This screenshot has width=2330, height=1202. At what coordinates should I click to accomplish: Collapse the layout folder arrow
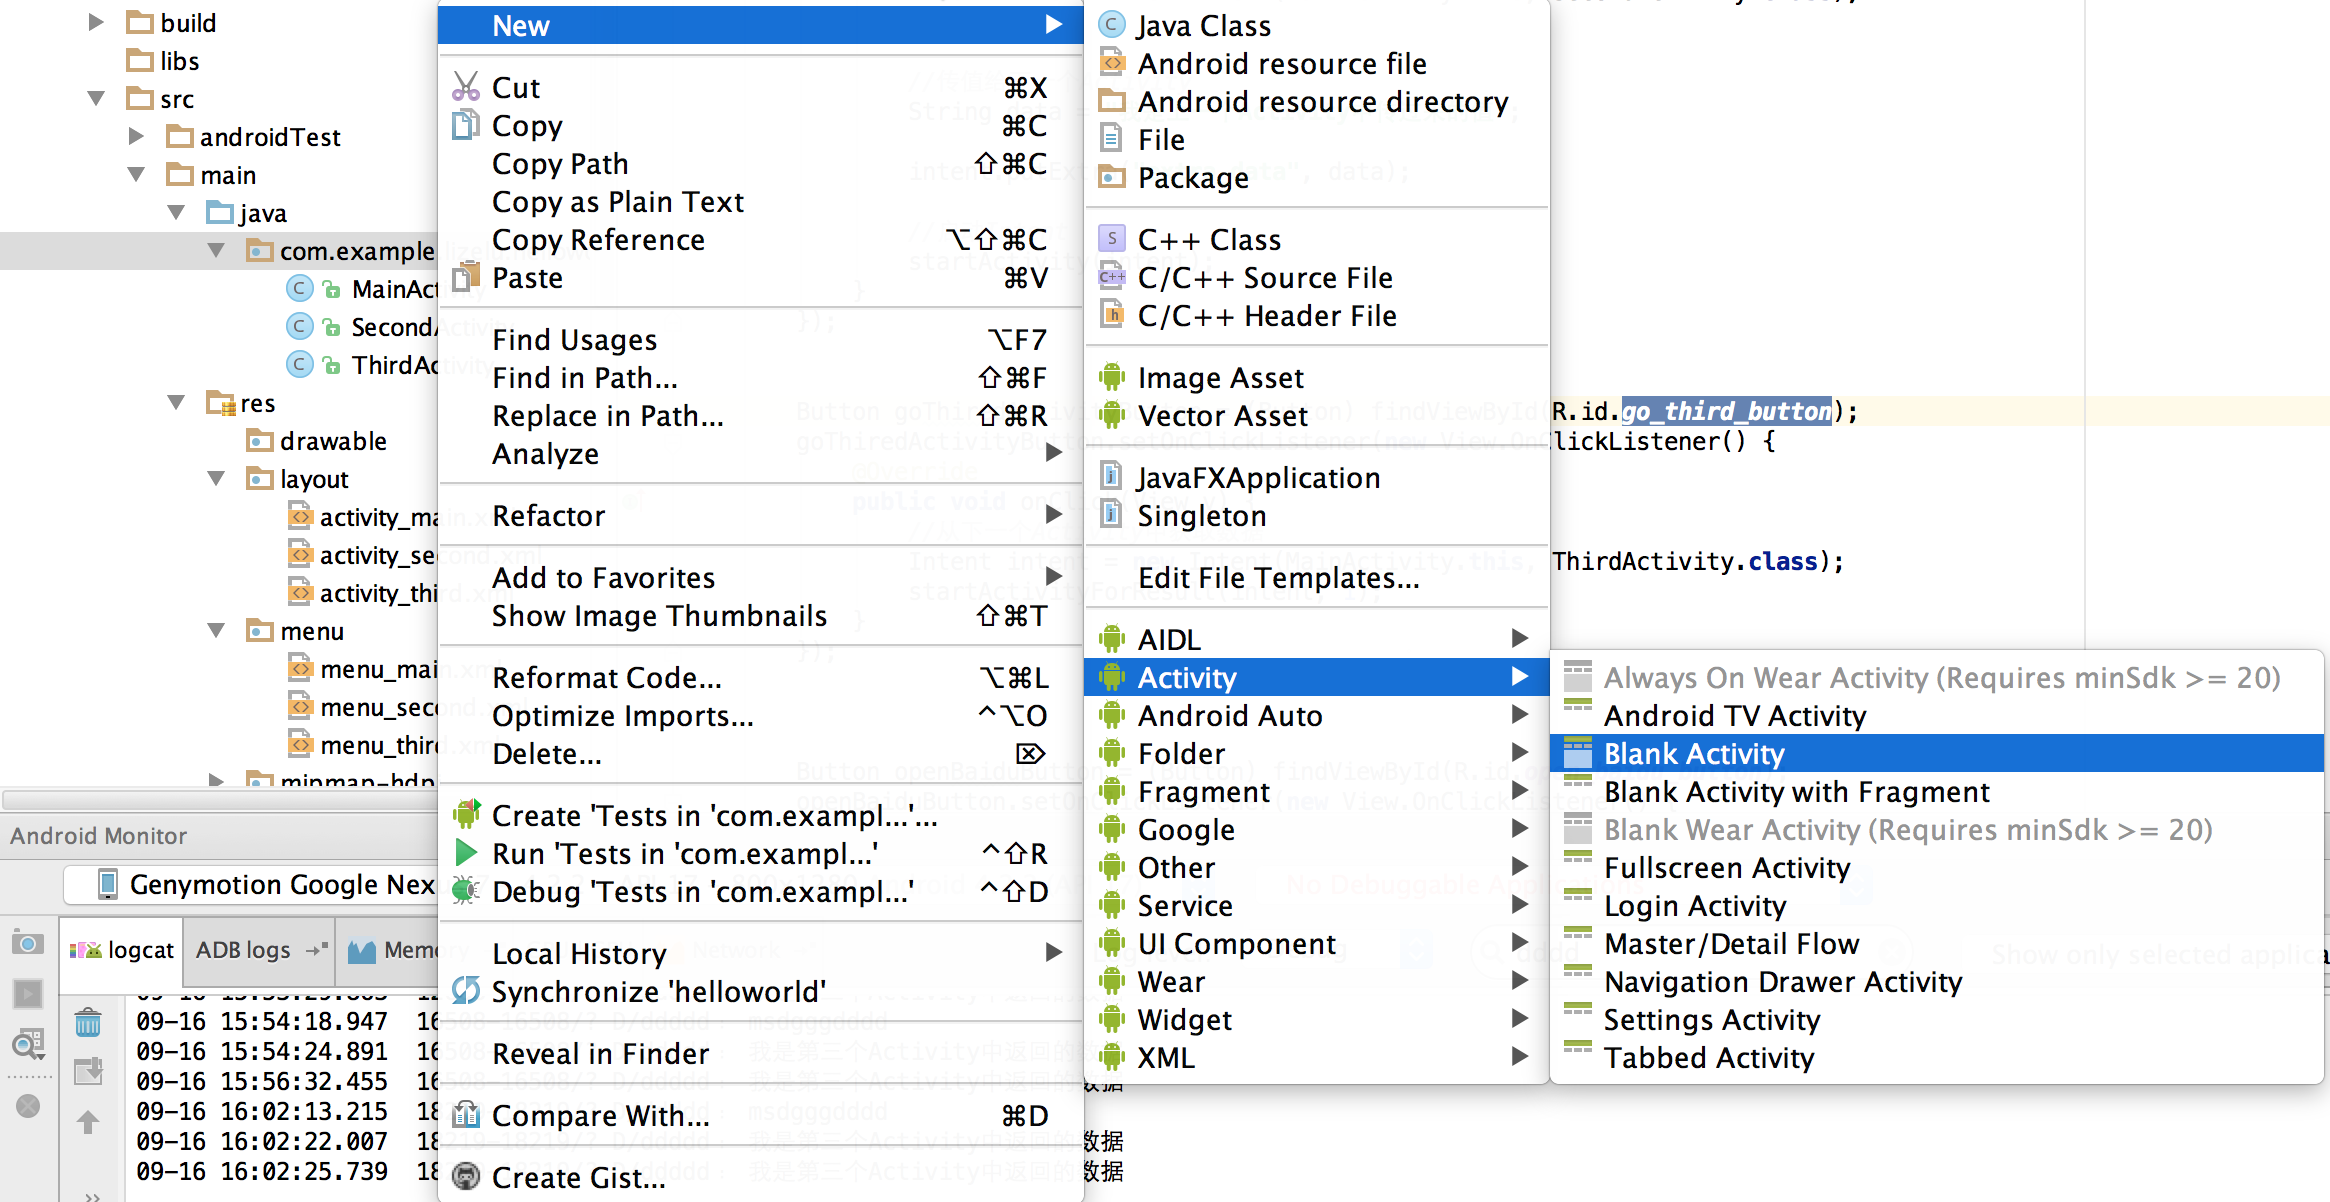click(x=216, y=479)
